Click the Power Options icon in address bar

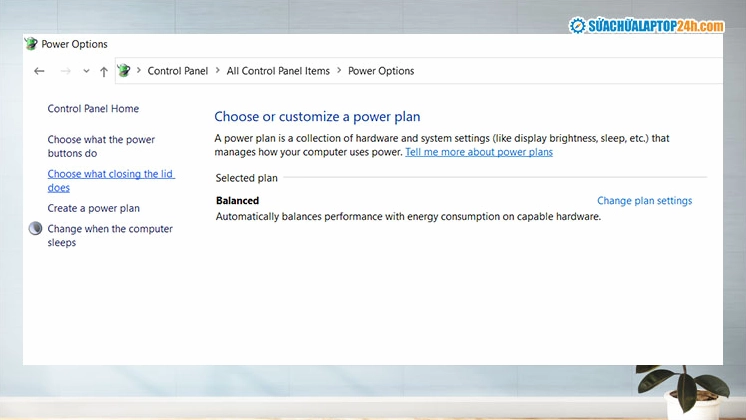[x=124, y=71]
